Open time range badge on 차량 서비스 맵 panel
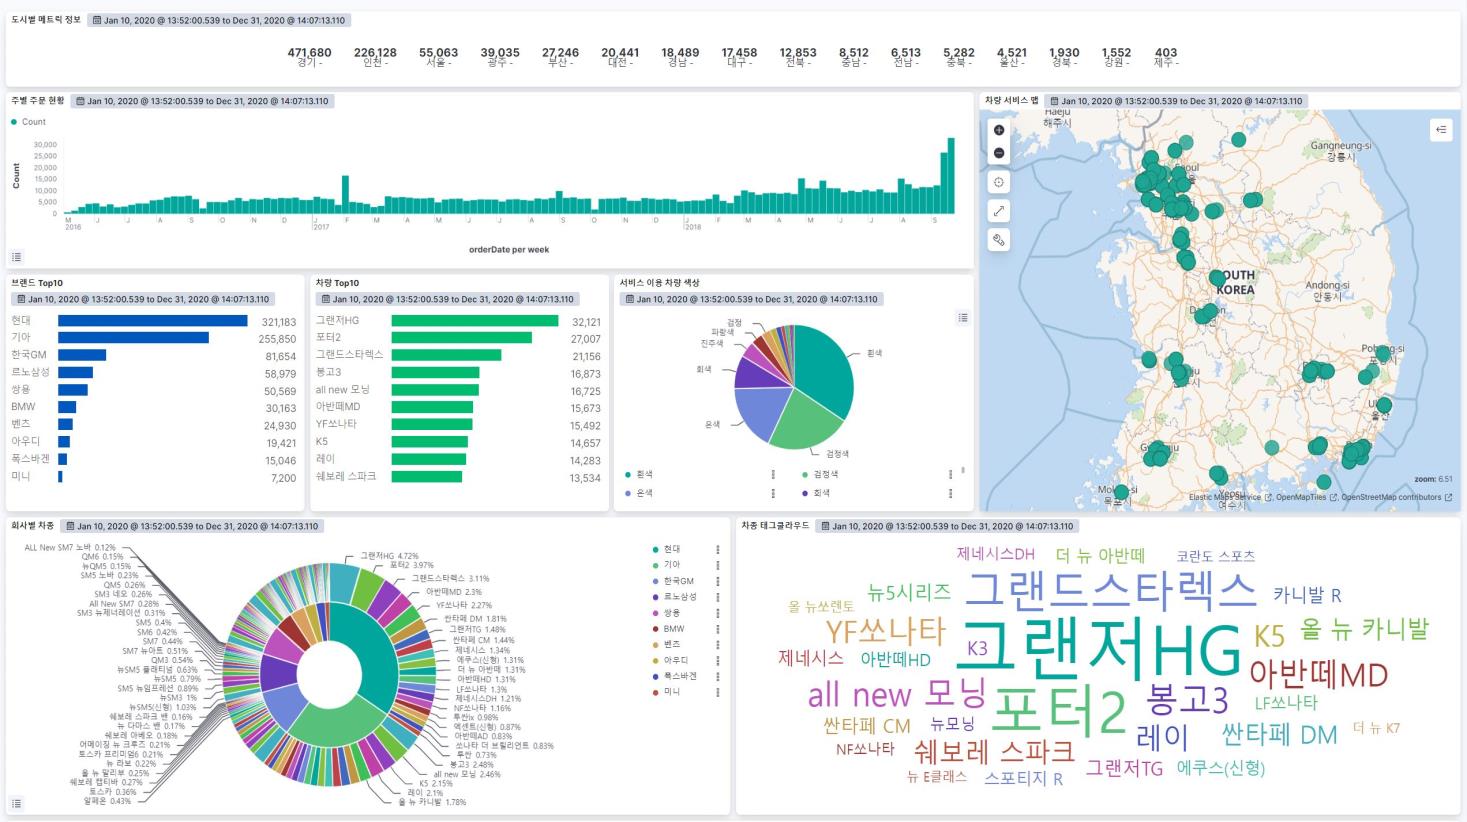Screen dimensions: 1467x822 [x=1176, y=101]
